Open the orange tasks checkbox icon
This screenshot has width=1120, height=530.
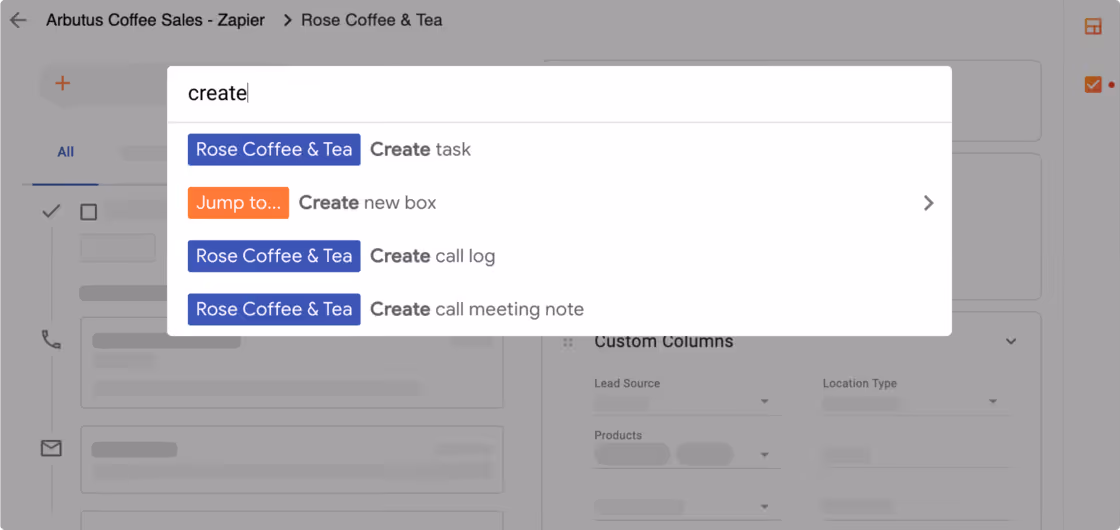(x=1093, y=84)
